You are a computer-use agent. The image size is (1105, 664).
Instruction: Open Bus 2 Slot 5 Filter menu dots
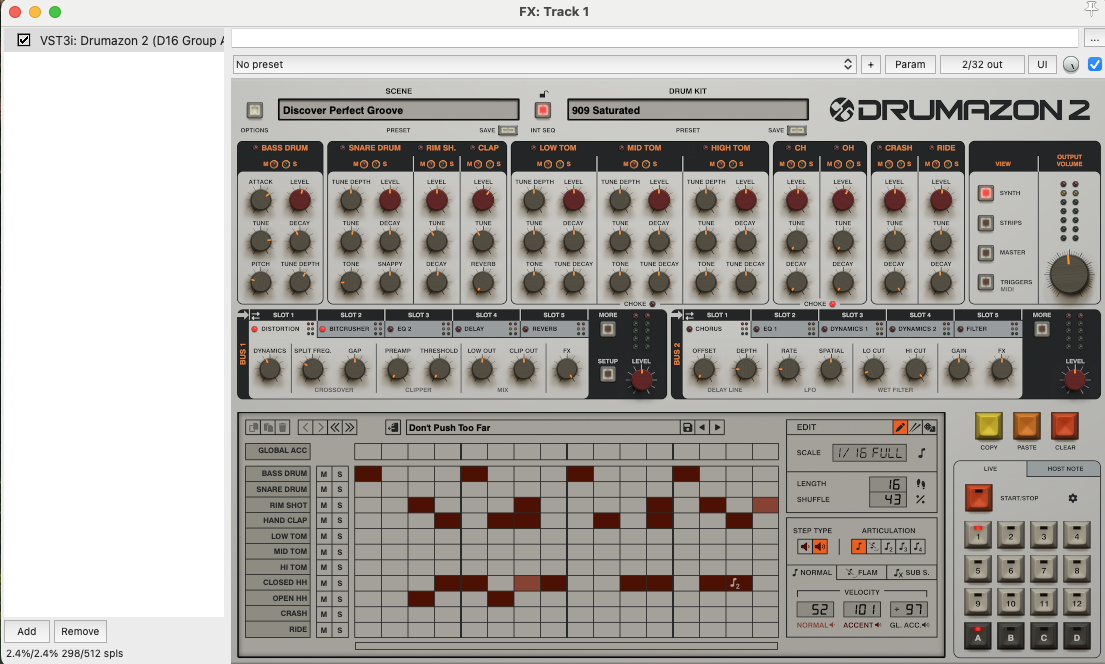click(x=1014, y=328)
